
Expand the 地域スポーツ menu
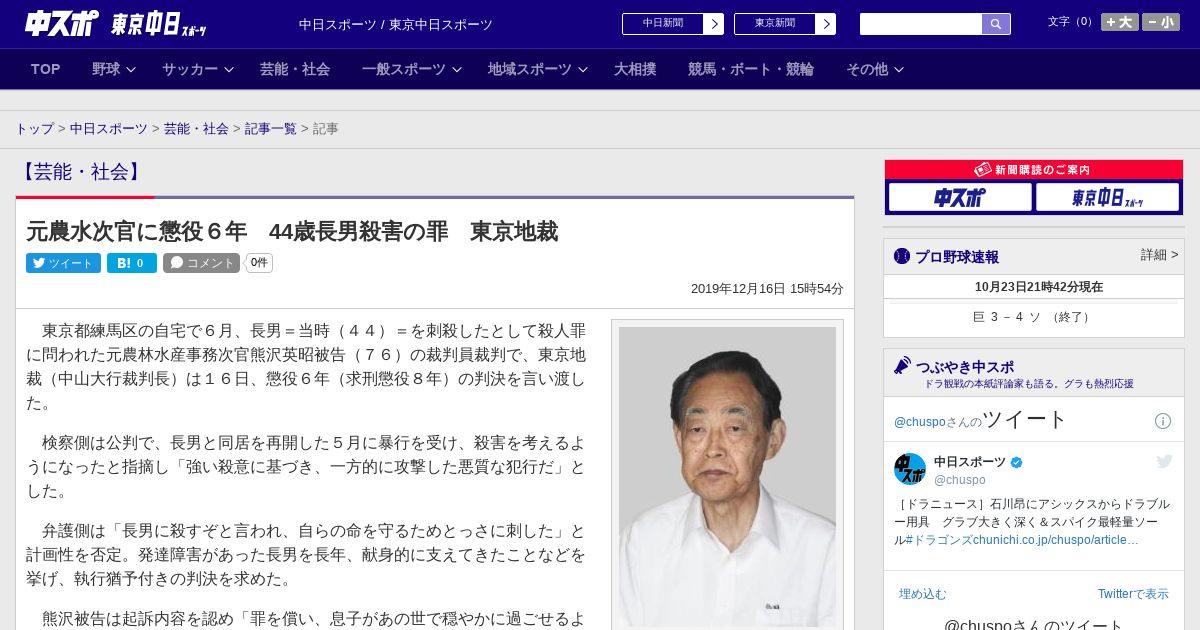(538, 69)
